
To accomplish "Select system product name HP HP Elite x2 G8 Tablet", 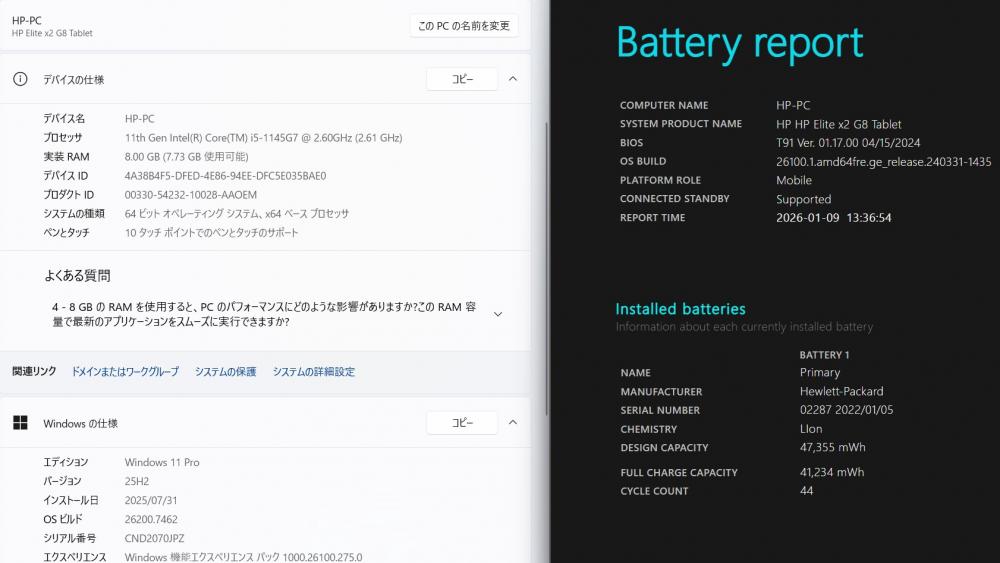I will 839,124.
